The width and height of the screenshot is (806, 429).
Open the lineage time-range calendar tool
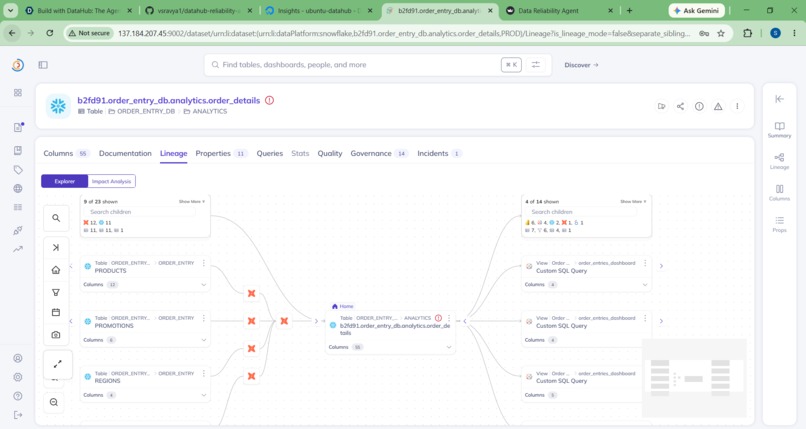(x=56, y=312)
